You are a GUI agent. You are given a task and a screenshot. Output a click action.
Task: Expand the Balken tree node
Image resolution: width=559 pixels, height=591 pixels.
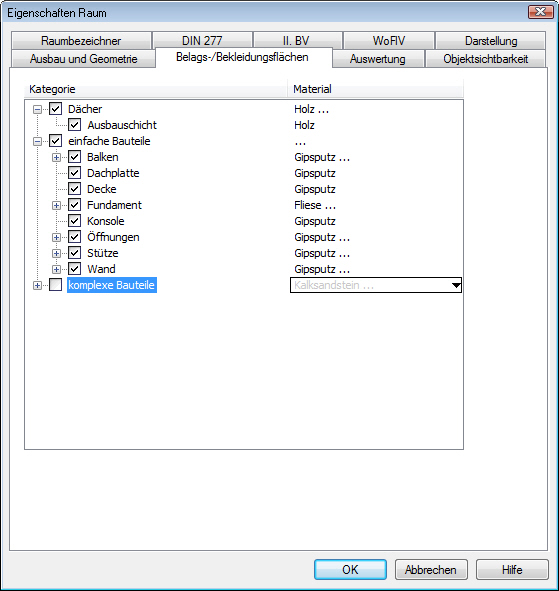(56, 157)
